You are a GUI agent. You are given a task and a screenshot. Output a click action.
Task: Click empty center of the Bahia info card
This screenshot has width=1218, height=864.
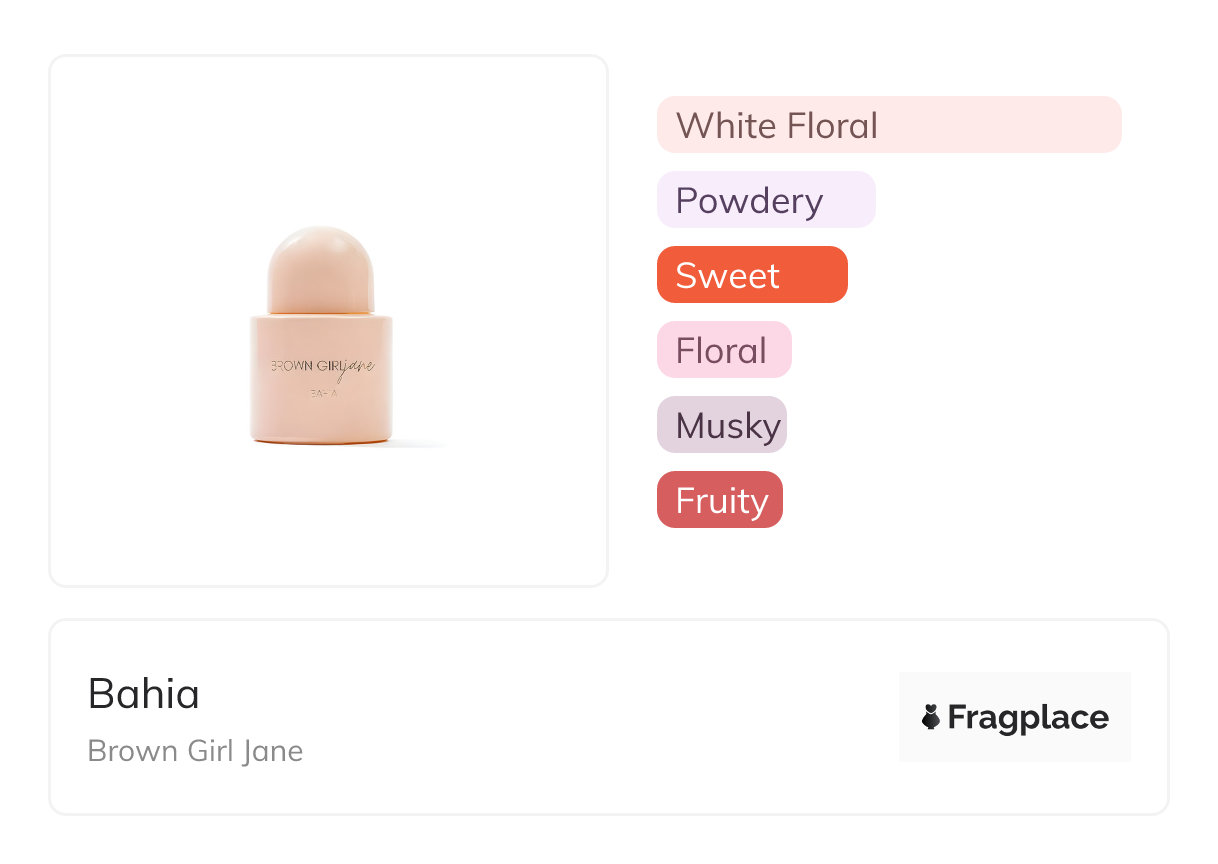(600, 717)
